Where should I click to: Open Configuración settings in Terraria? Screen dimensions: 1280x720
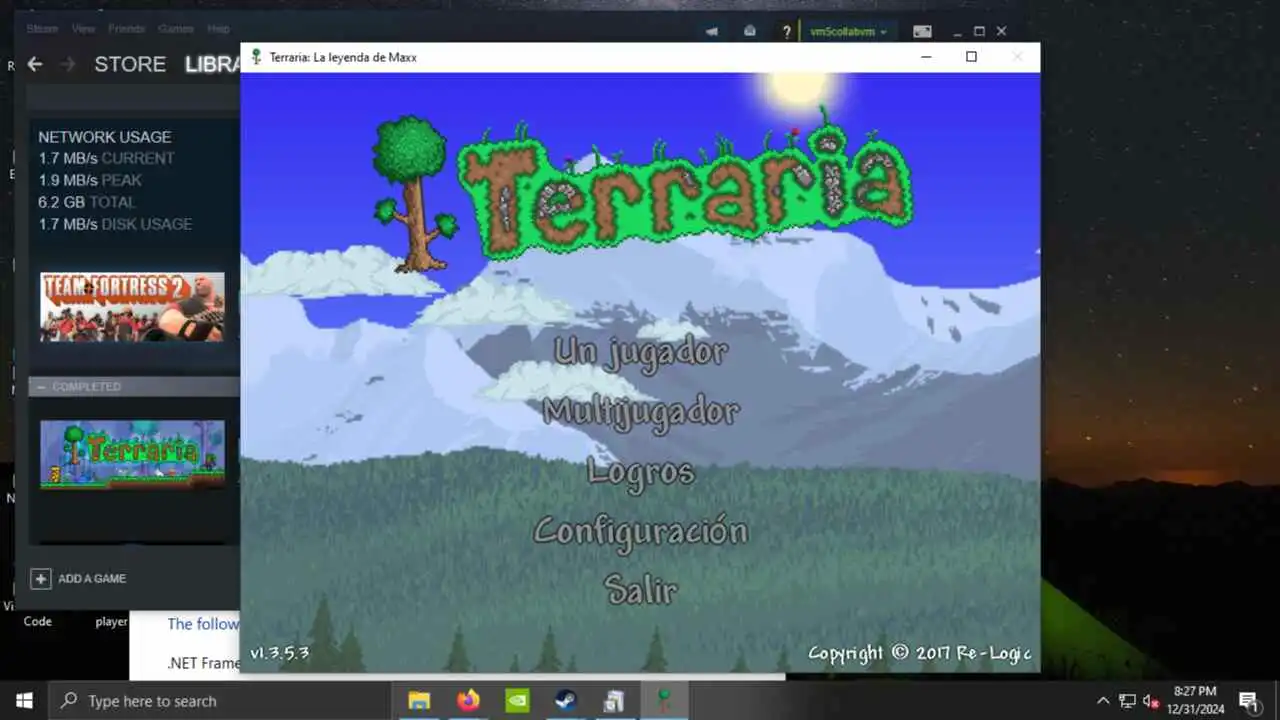click(641, 531)
